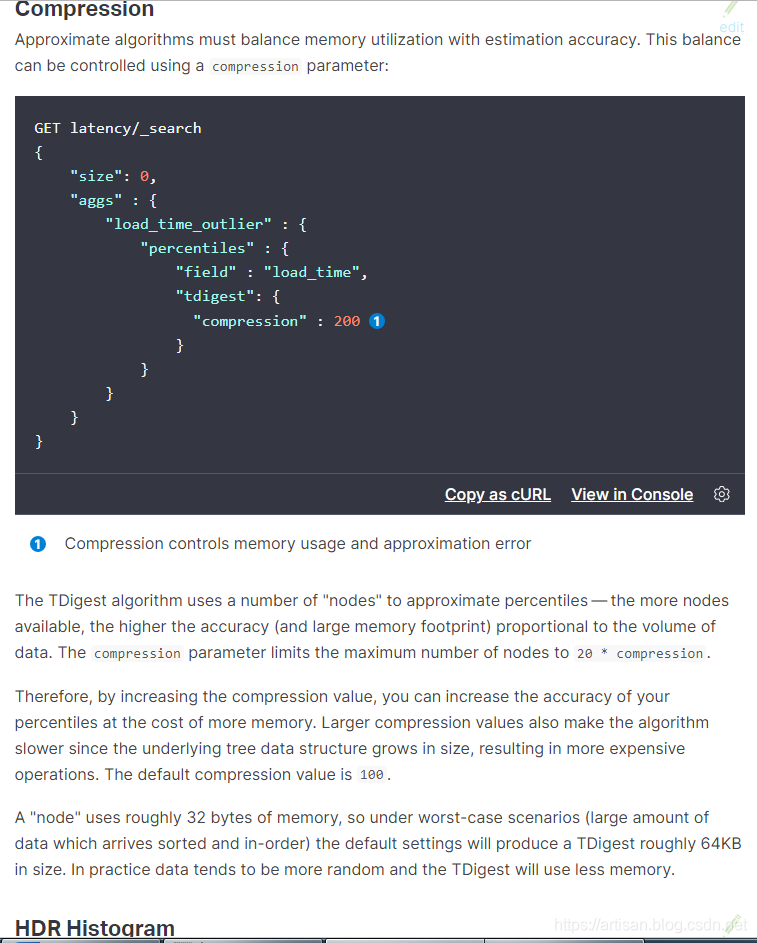Click the inline compression code in the first paragraph
Viewport: 757px width, 943px height.
(255, 67)
